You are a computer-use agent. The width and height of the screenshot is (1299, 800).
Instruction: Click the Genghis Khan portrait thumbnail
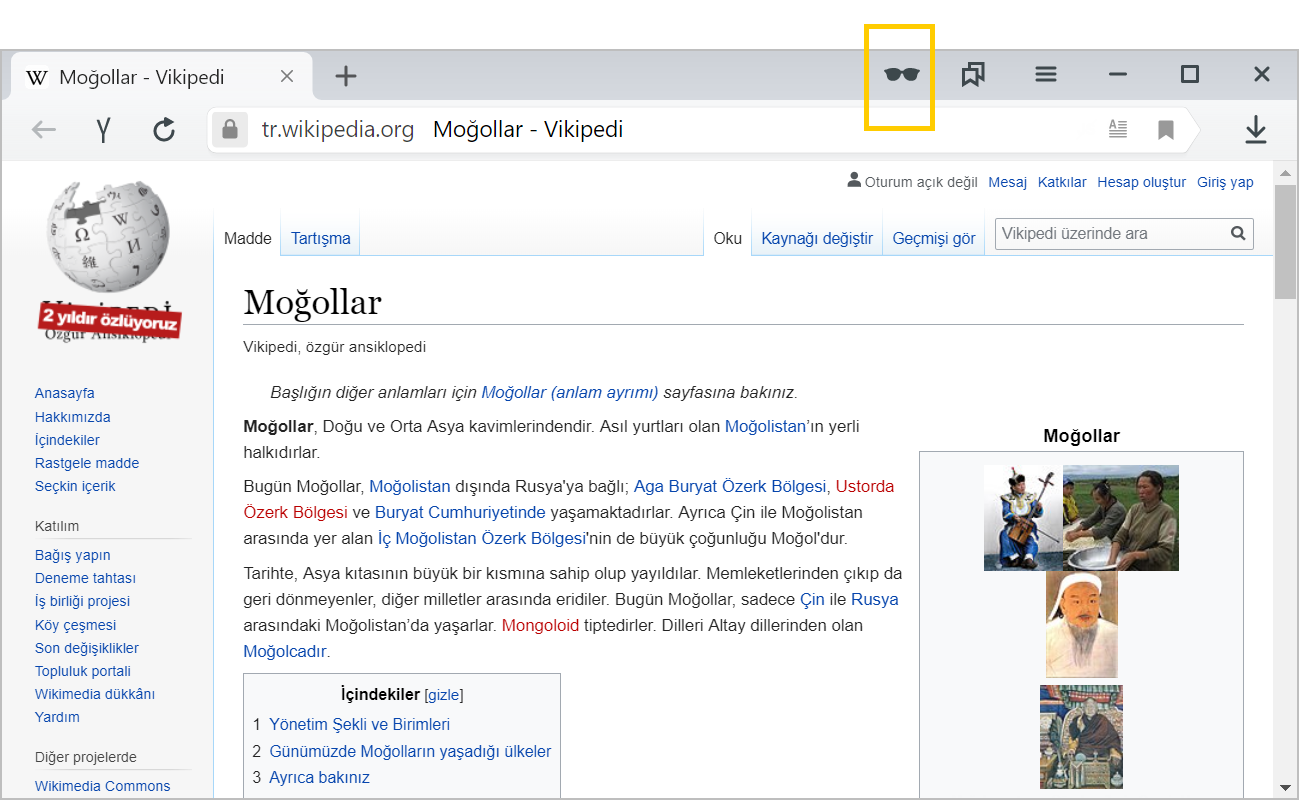pos(1081,625)
